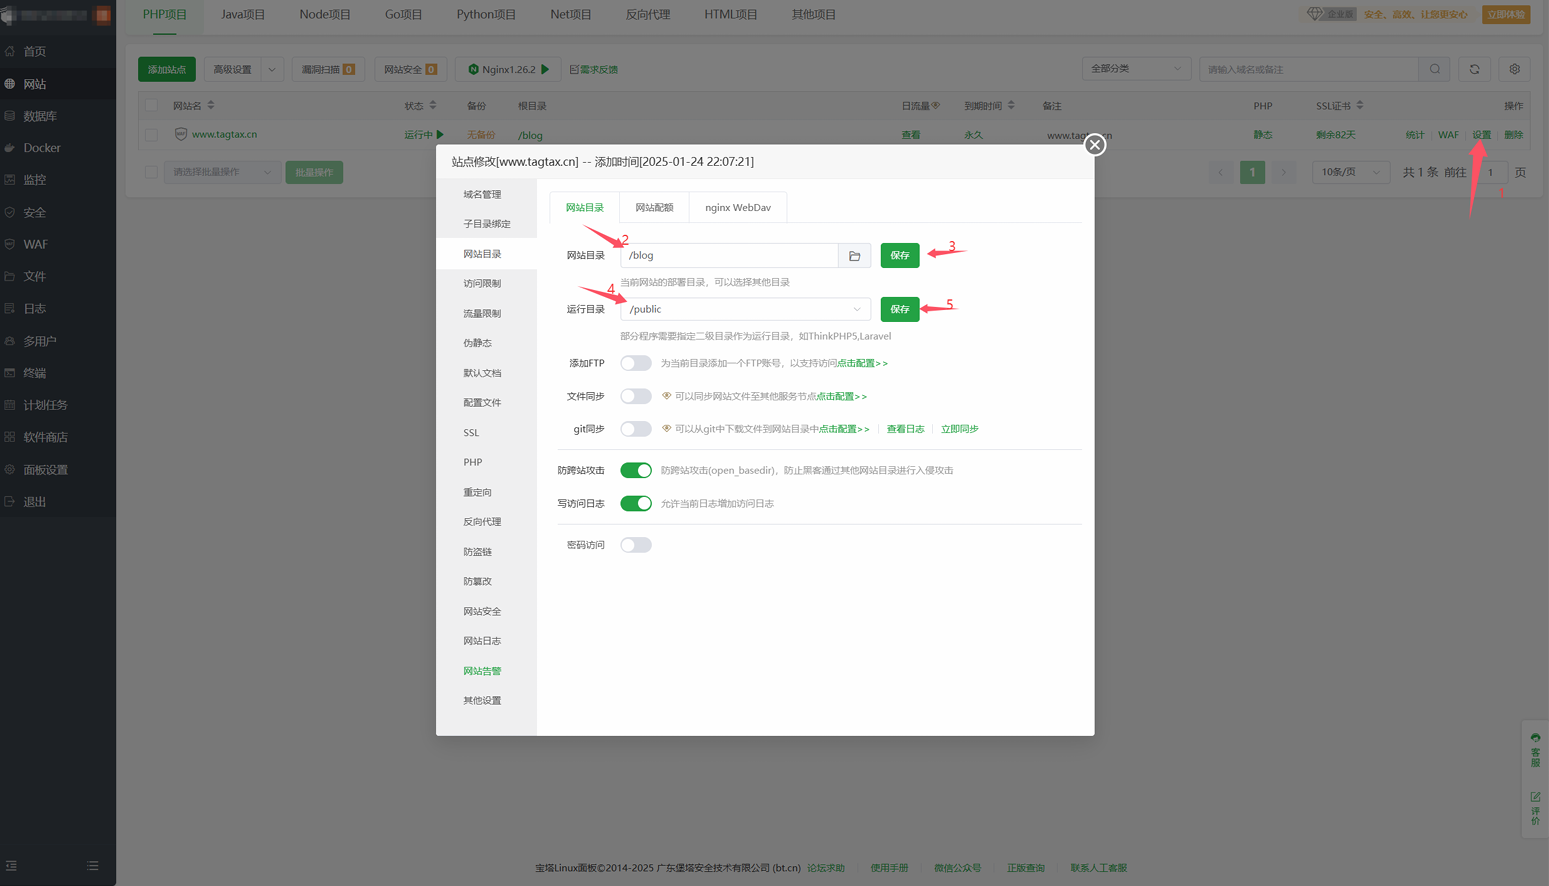1549x886 pixels.
Task: Open the 10条/页 page size dropdown
Action: coord(1349,172)
